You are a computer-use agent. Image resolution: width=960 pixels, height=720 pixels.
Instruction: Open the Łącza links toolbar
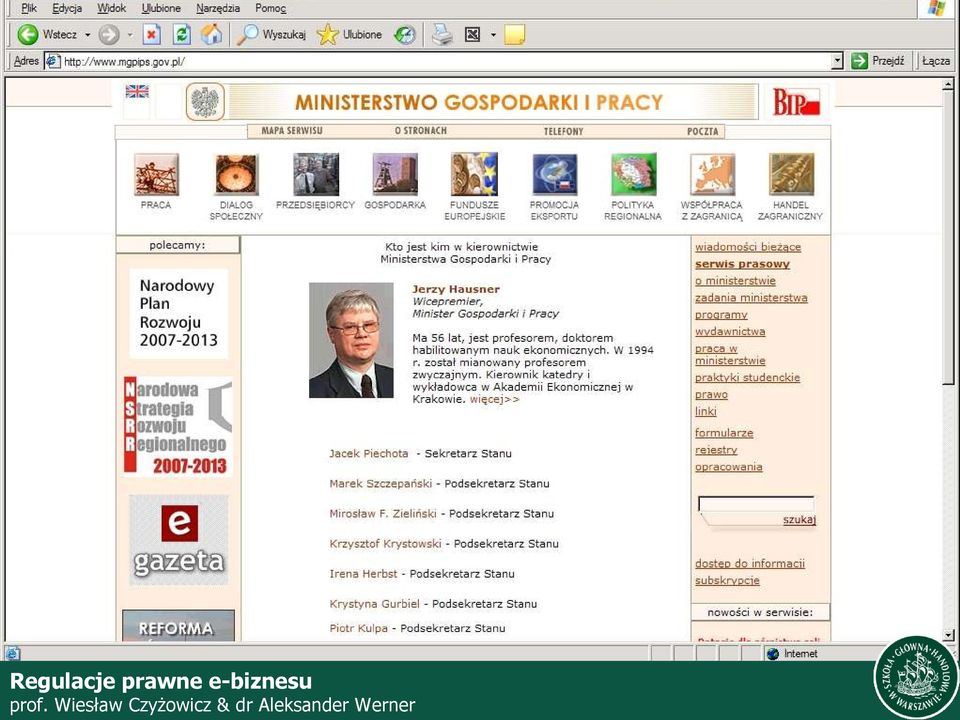click(936, 61)
